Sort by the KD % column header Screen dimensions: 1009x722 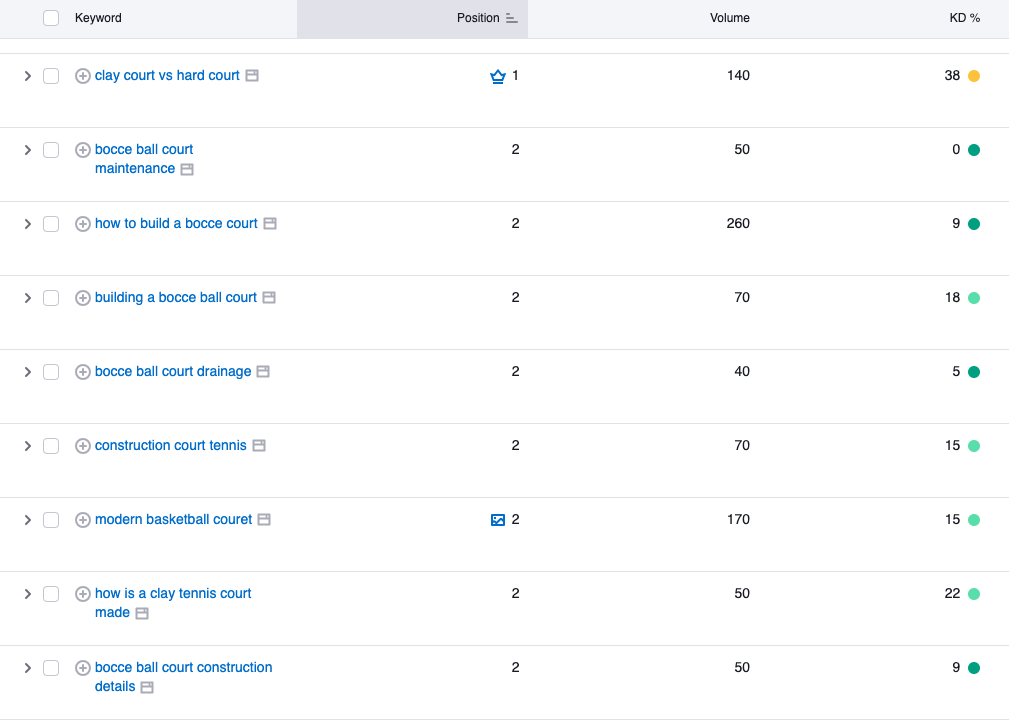(x=964, y=18)
